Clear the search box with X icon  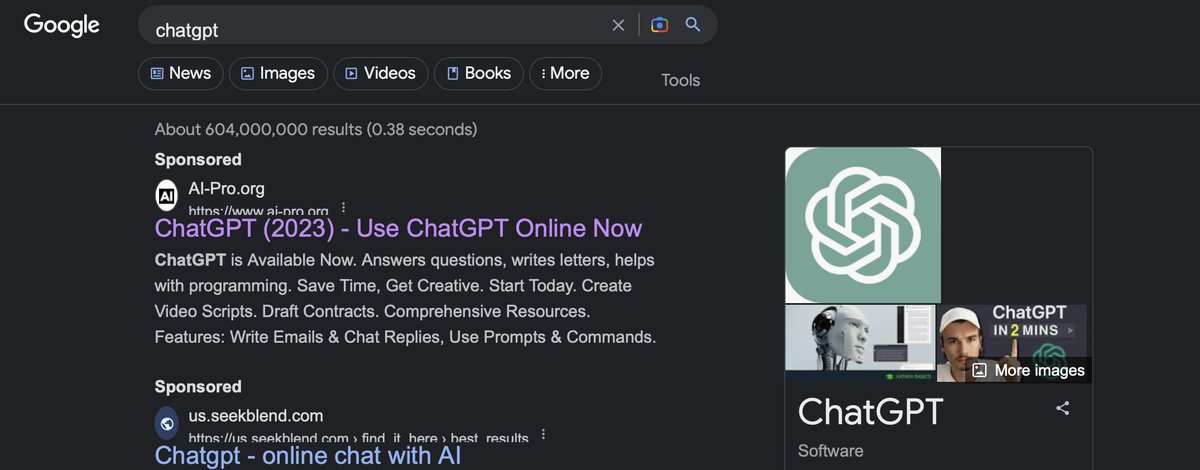click(x=618, y=25)
